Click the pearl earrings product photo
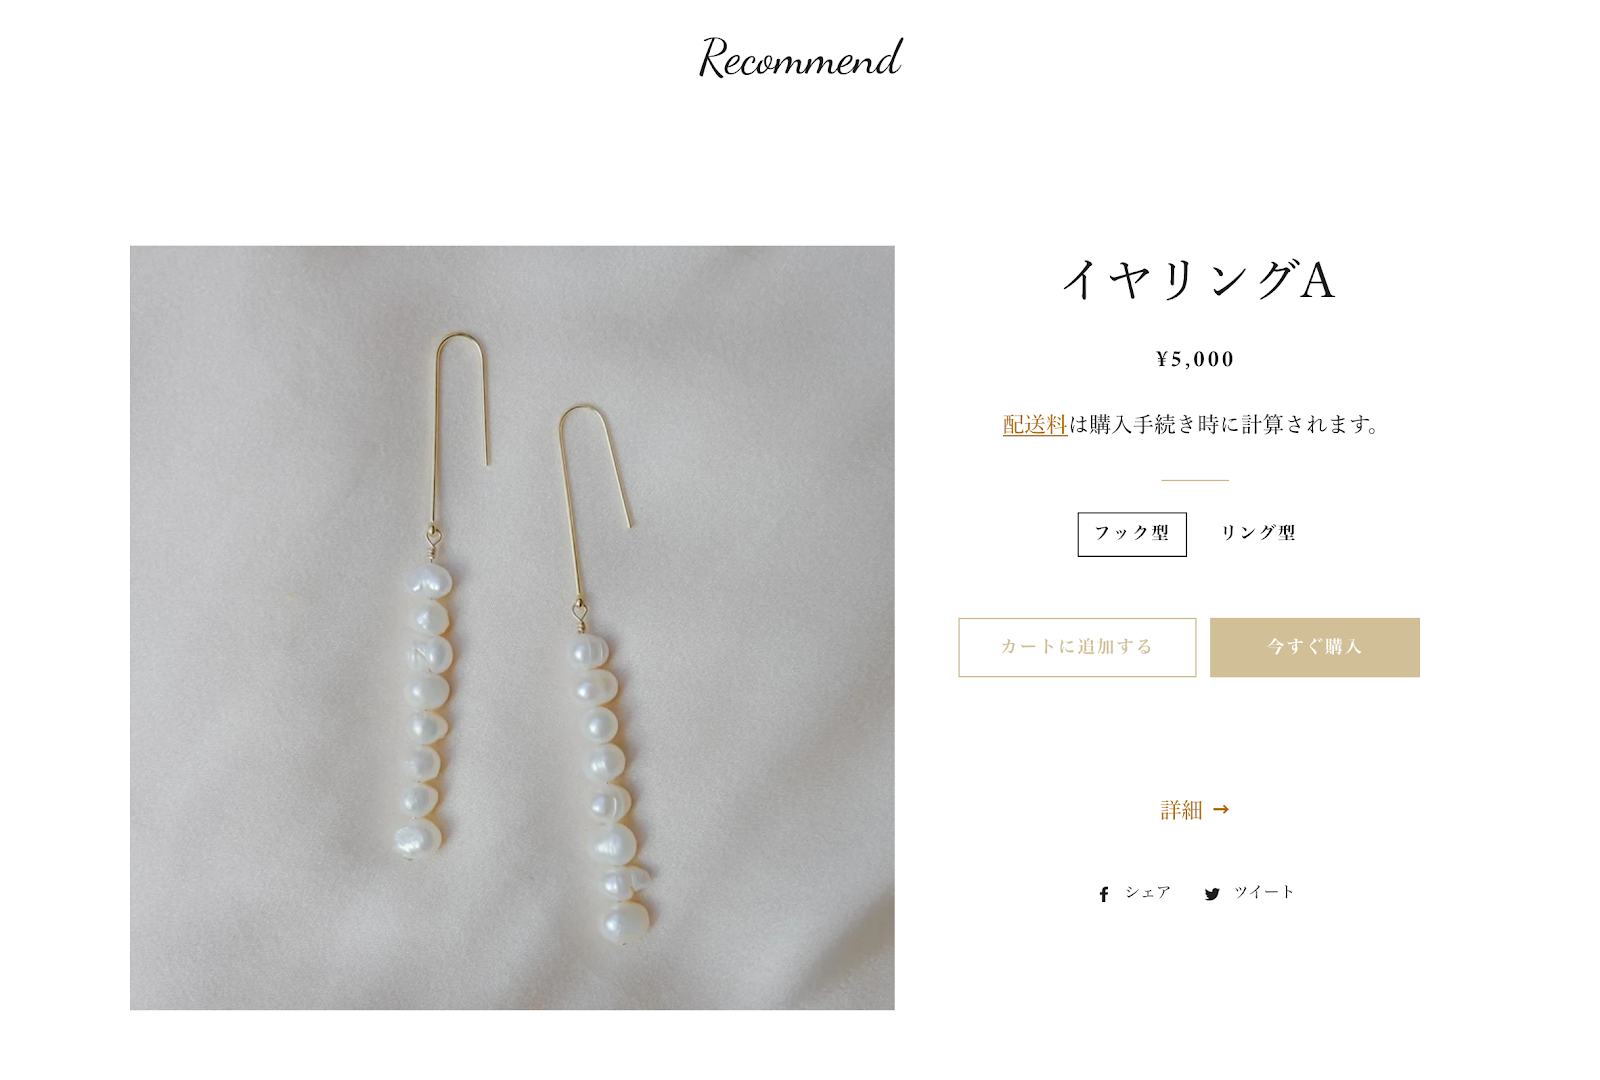 tap(512, 628)
